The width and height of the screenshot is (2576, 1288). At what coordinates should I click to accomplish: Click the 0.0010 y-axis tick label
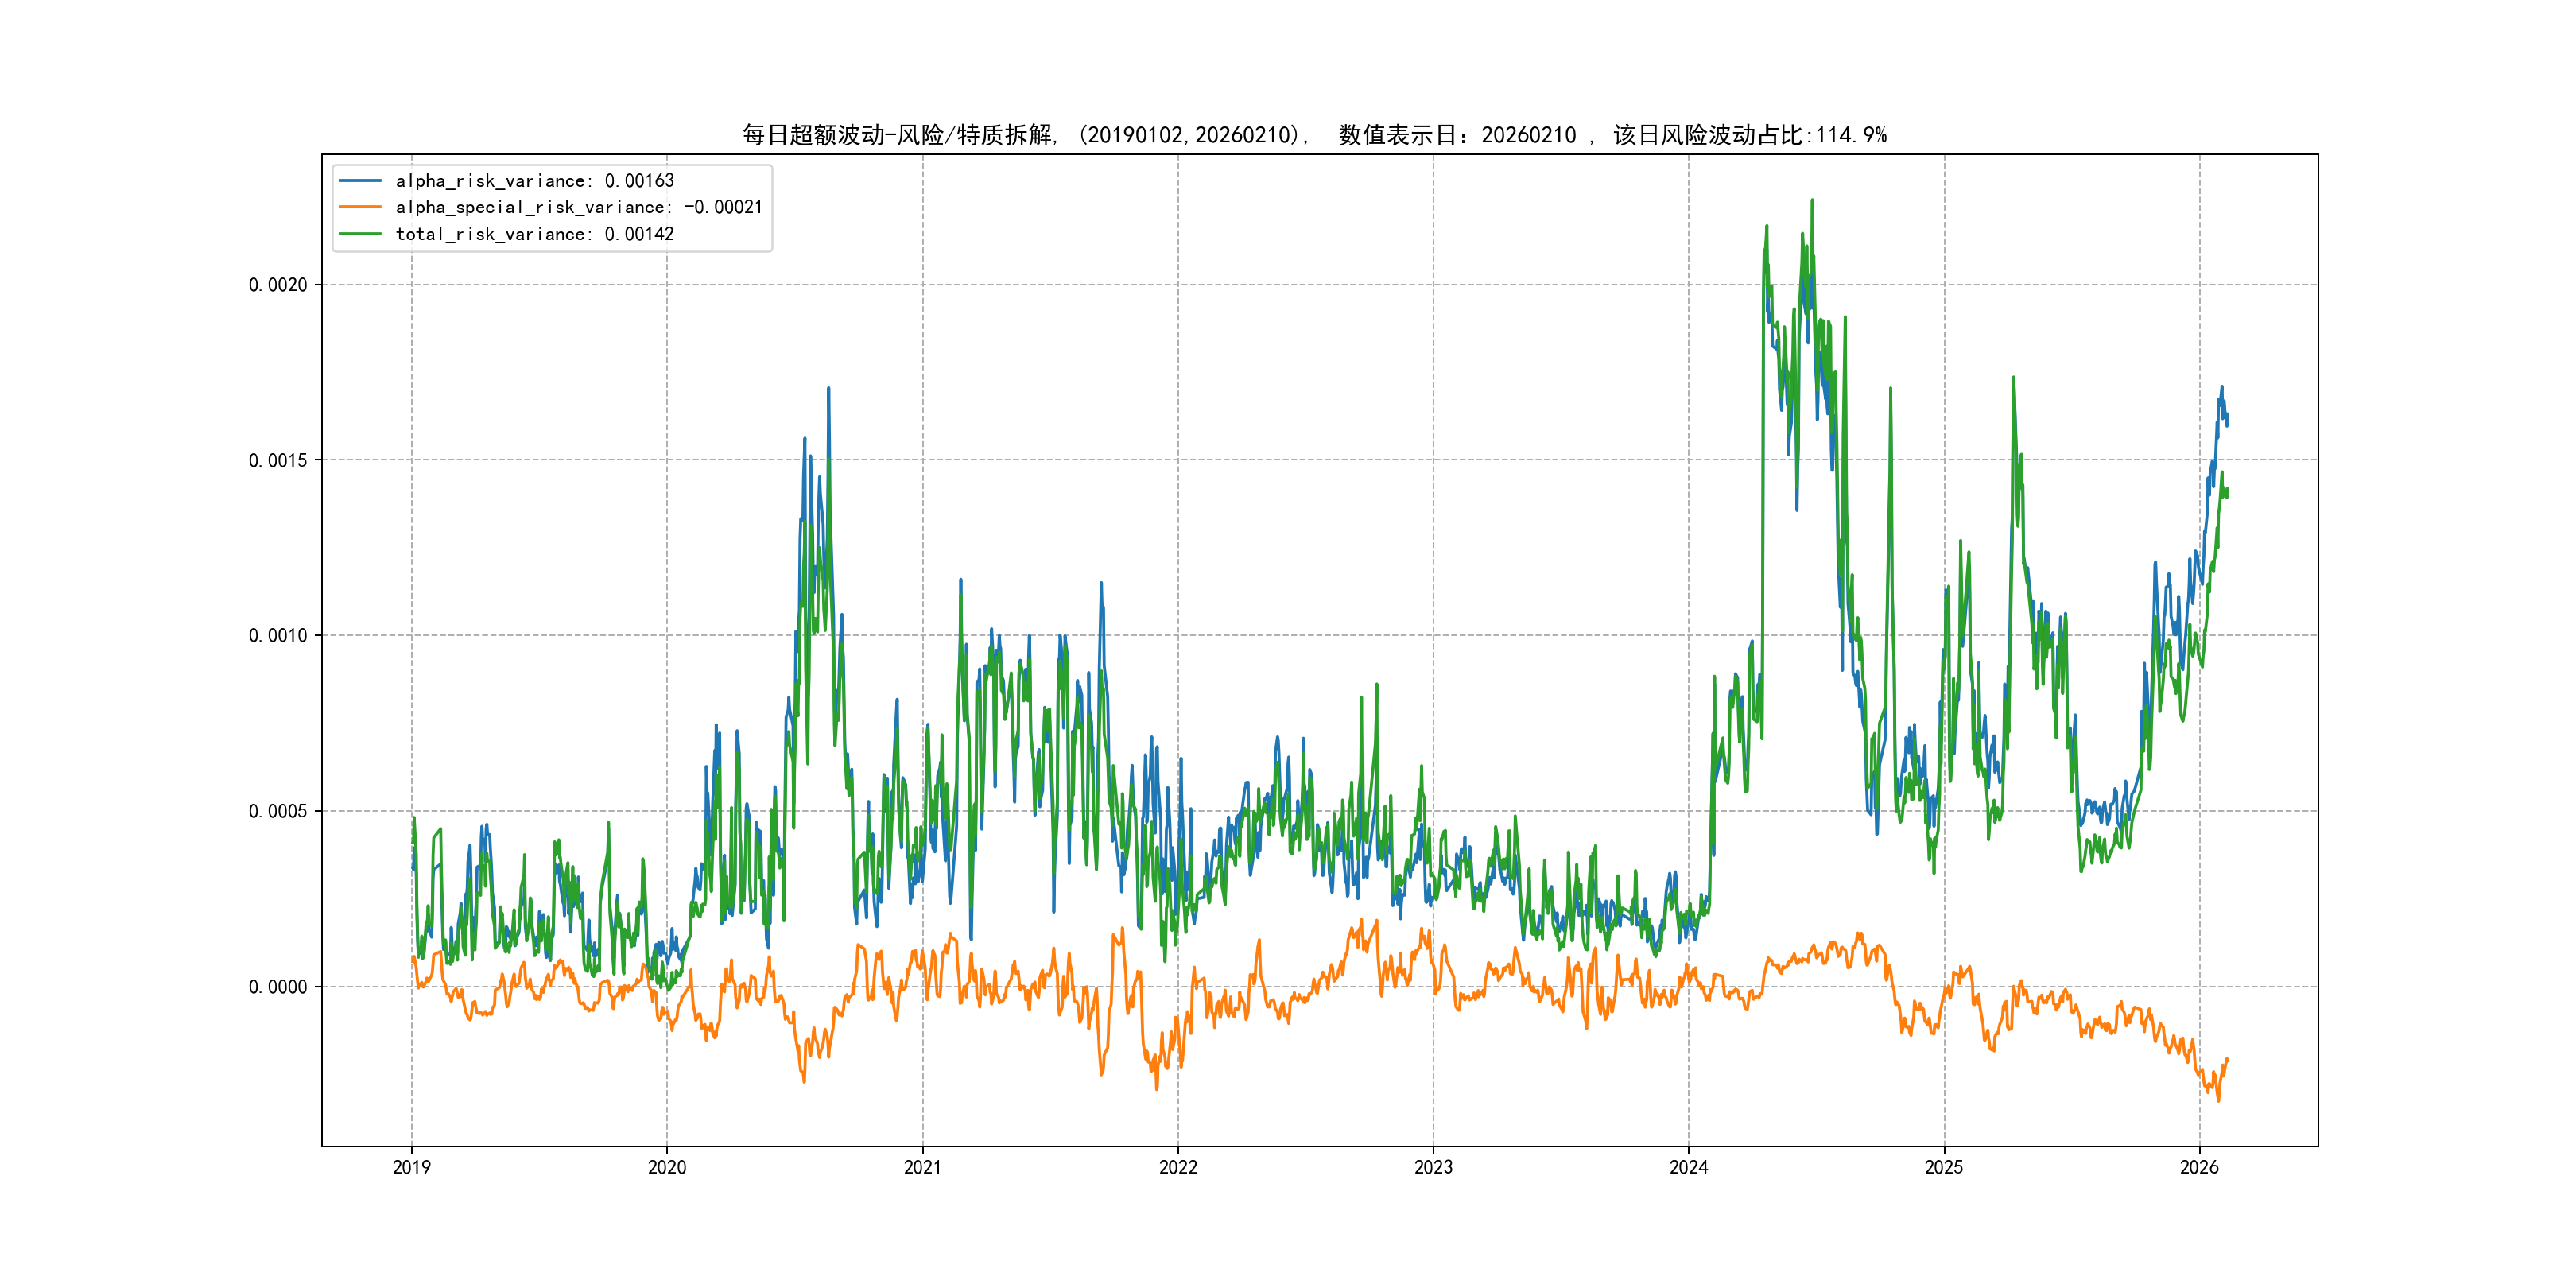point(278,636)
